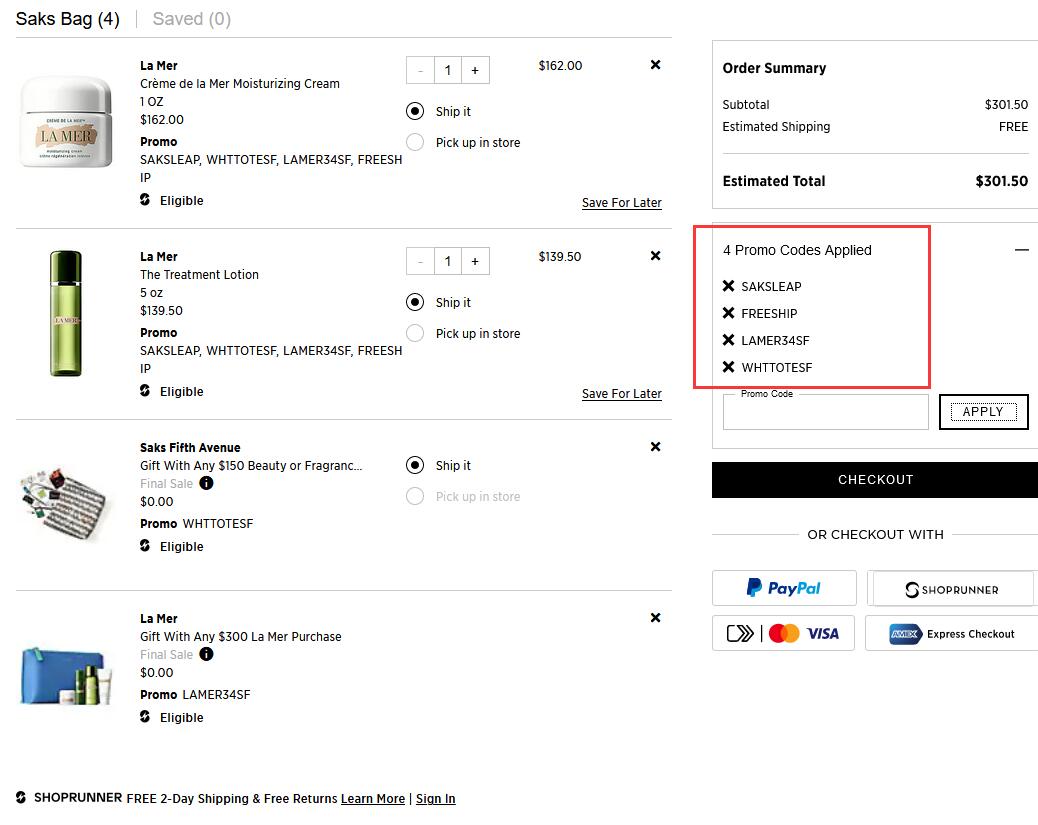Save Moisturizing Cream for later

coord(622,203)
